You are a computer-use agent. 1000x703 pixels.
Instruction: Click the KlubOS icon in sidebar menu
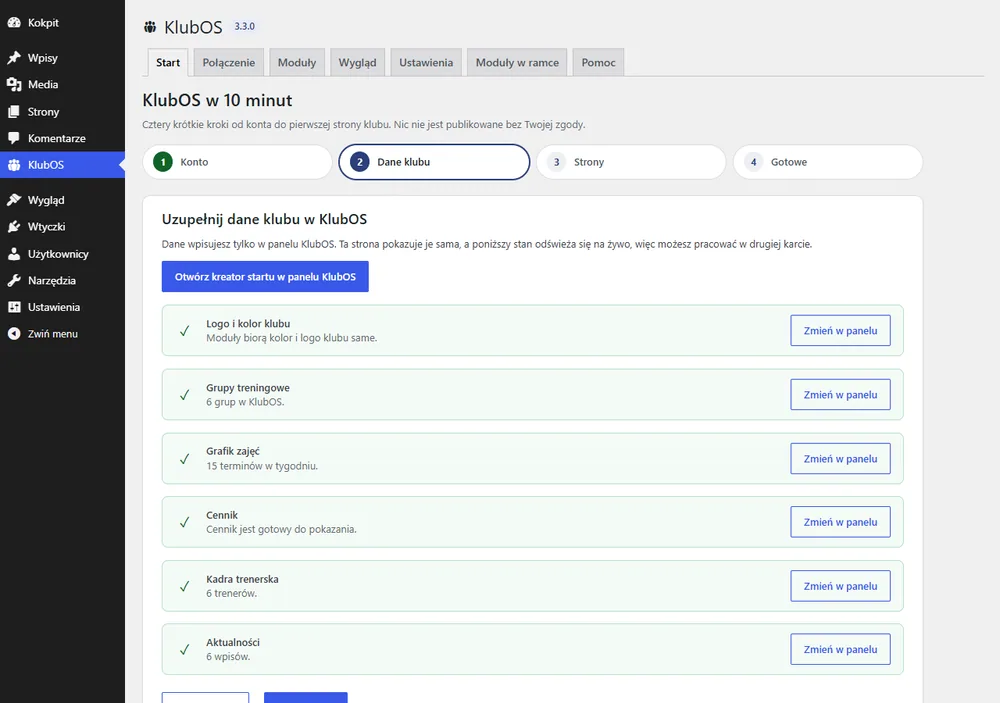14,165
